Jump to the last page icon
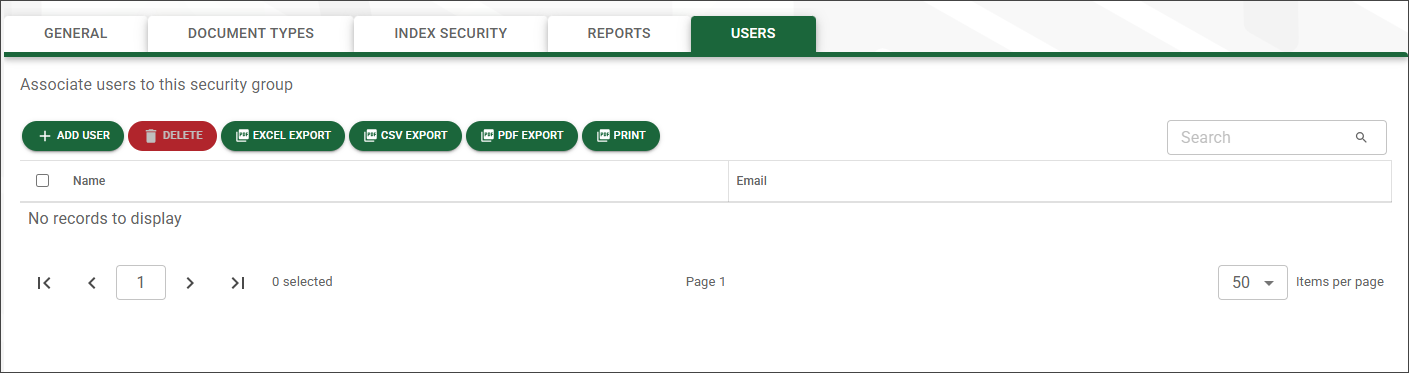 238,283
